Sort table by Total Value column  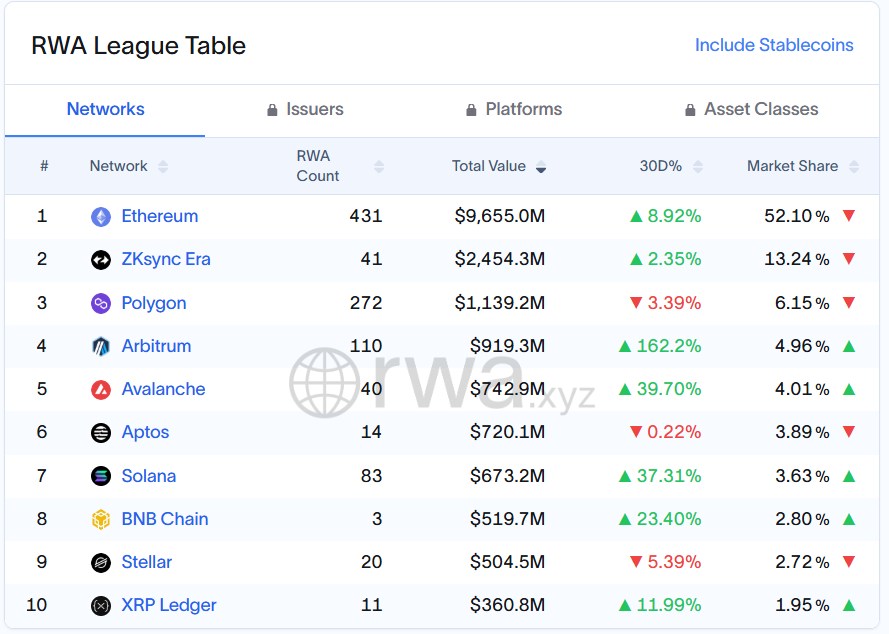tap(541, 167)
